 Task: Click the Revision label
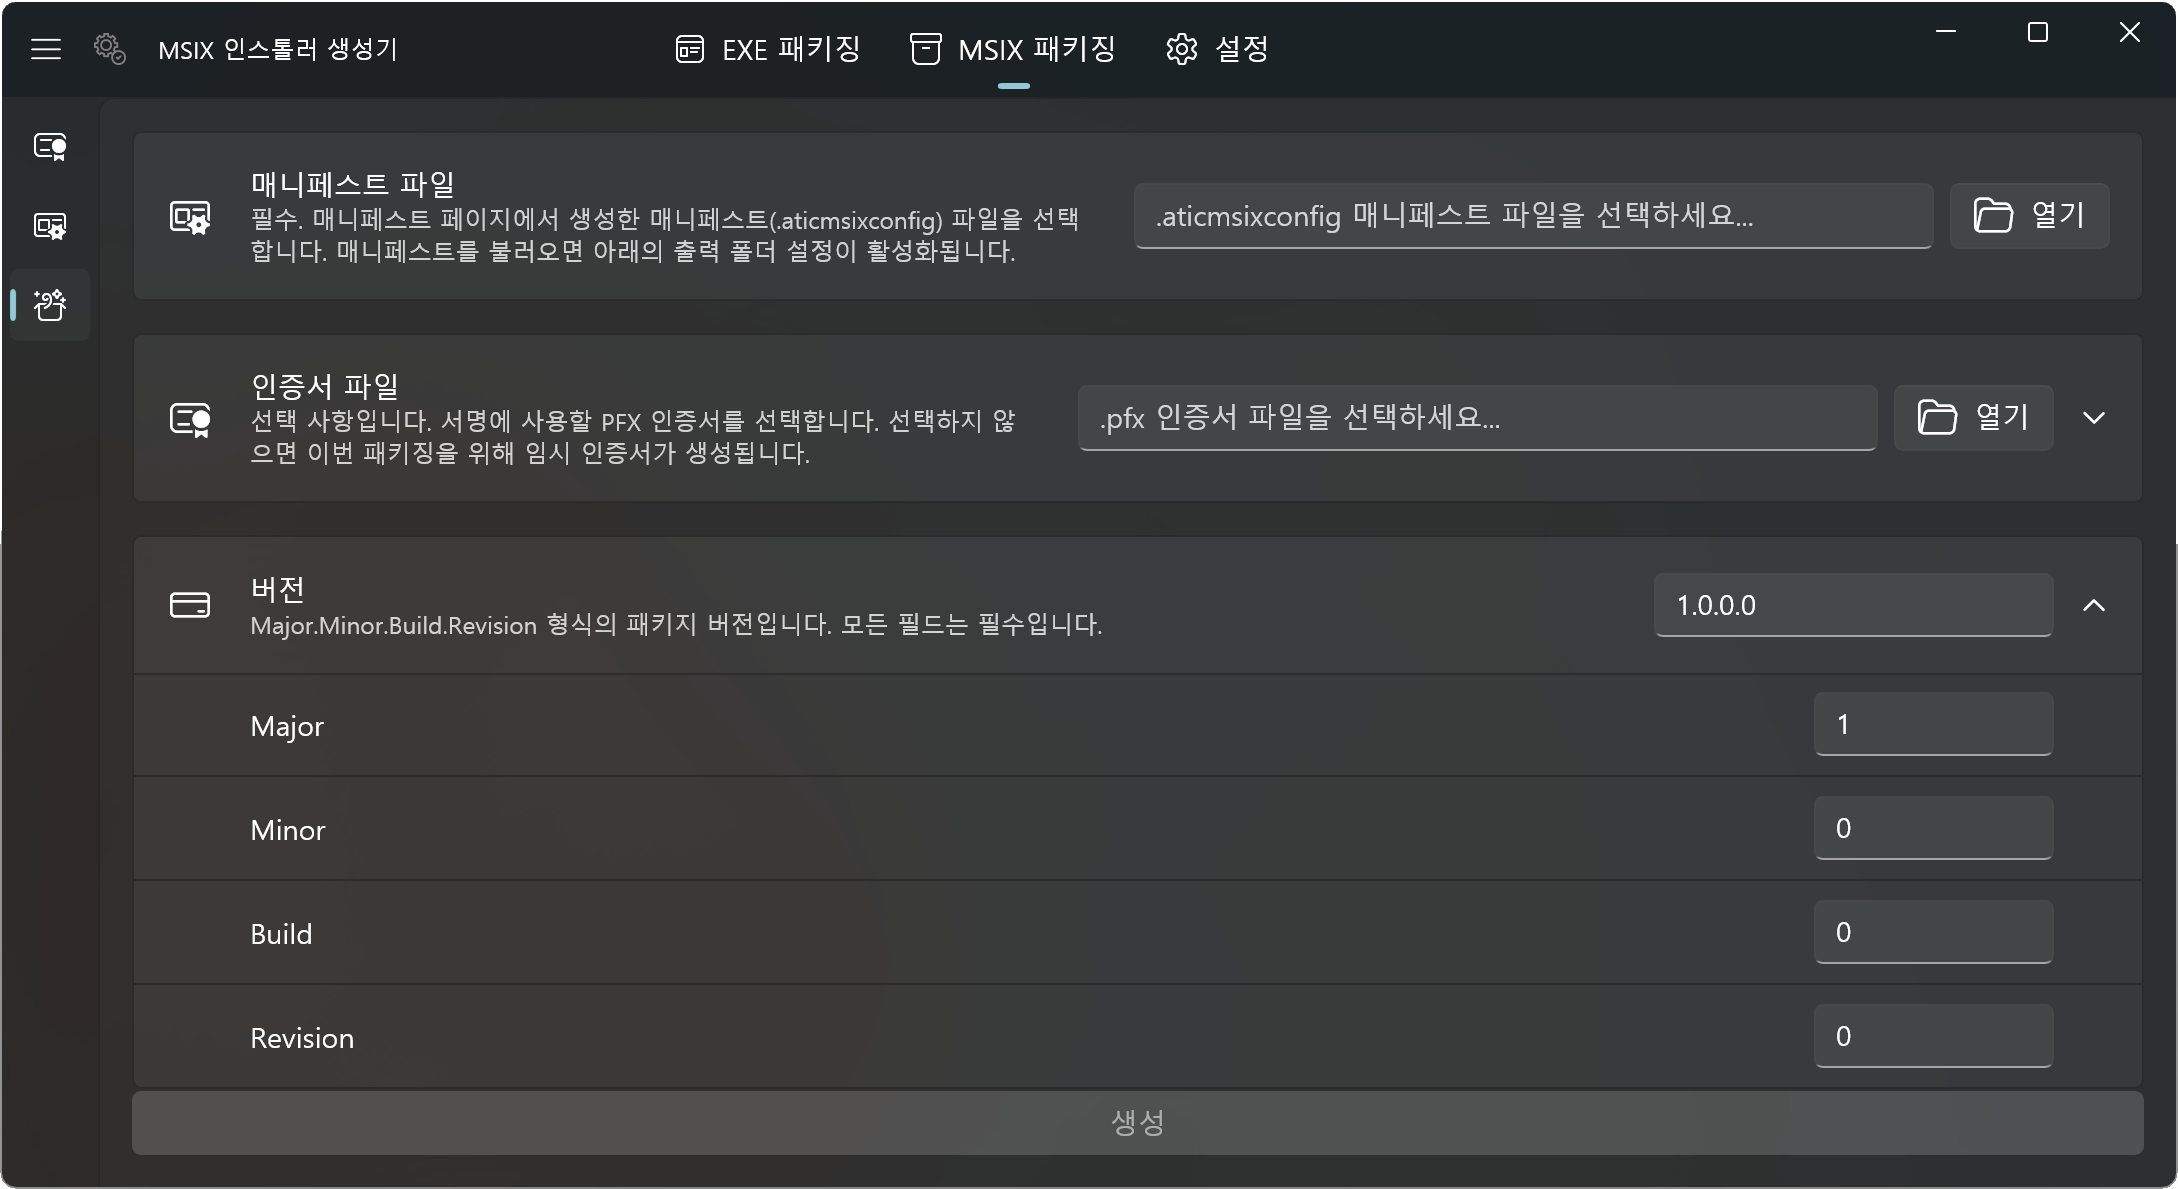[x=302, y=1038]
